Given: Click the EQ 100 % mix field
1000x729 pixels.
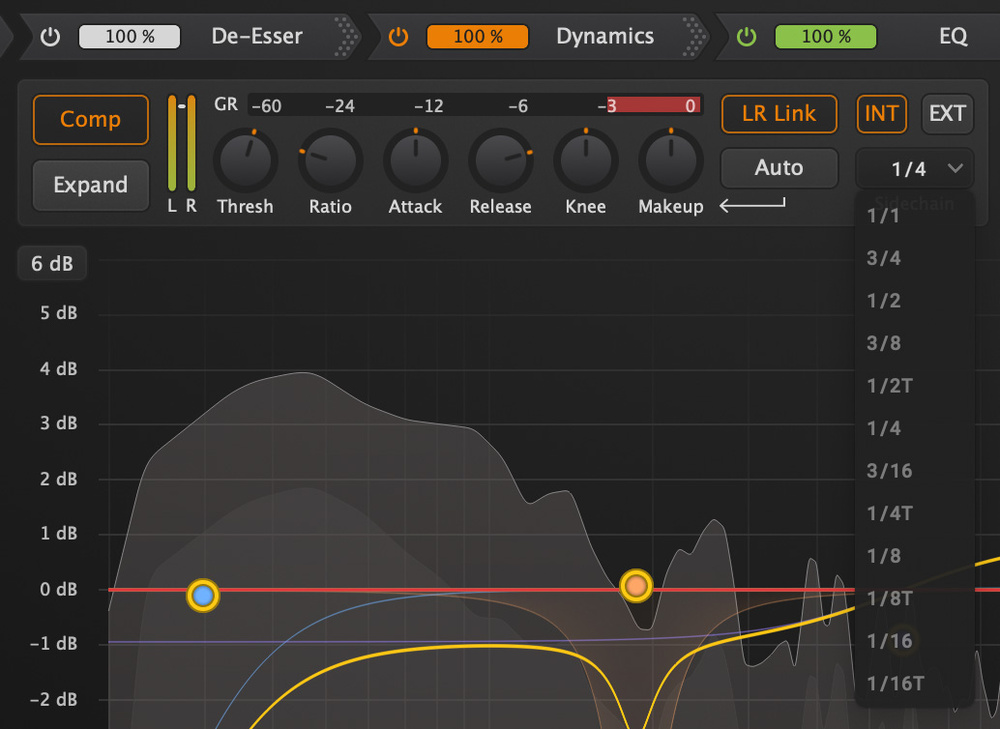Looking at the screenshot, I should click(826, 36).
